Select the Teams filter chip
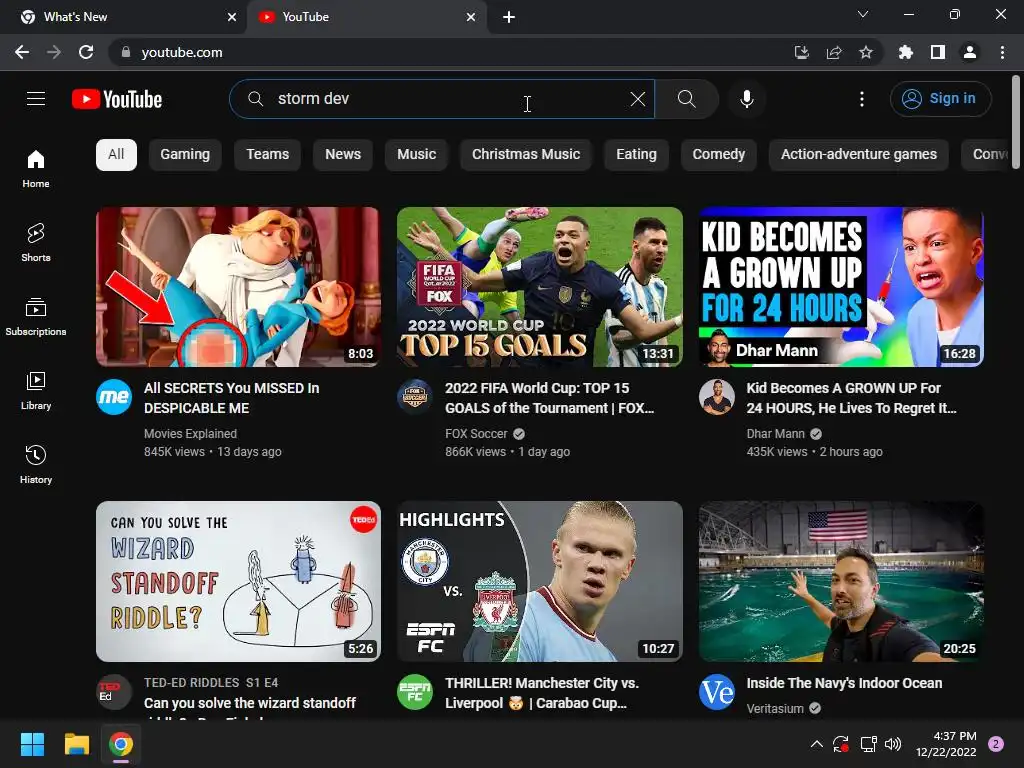 coord(267,155)
